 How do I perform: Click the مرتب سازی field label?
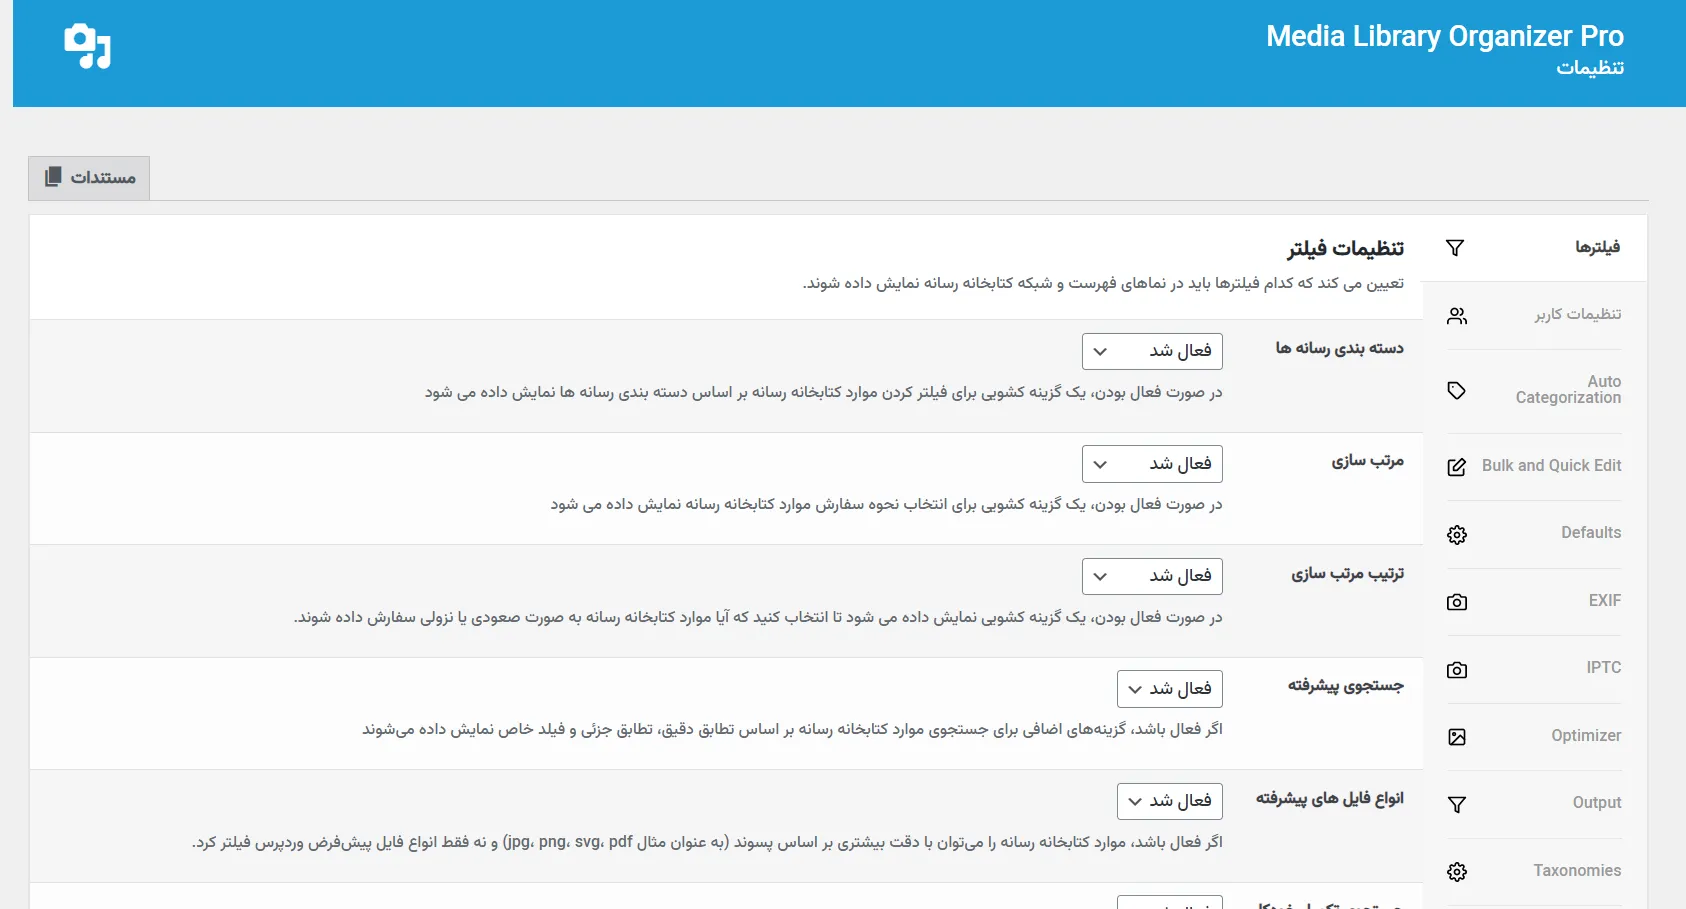tap(1367, 461)
